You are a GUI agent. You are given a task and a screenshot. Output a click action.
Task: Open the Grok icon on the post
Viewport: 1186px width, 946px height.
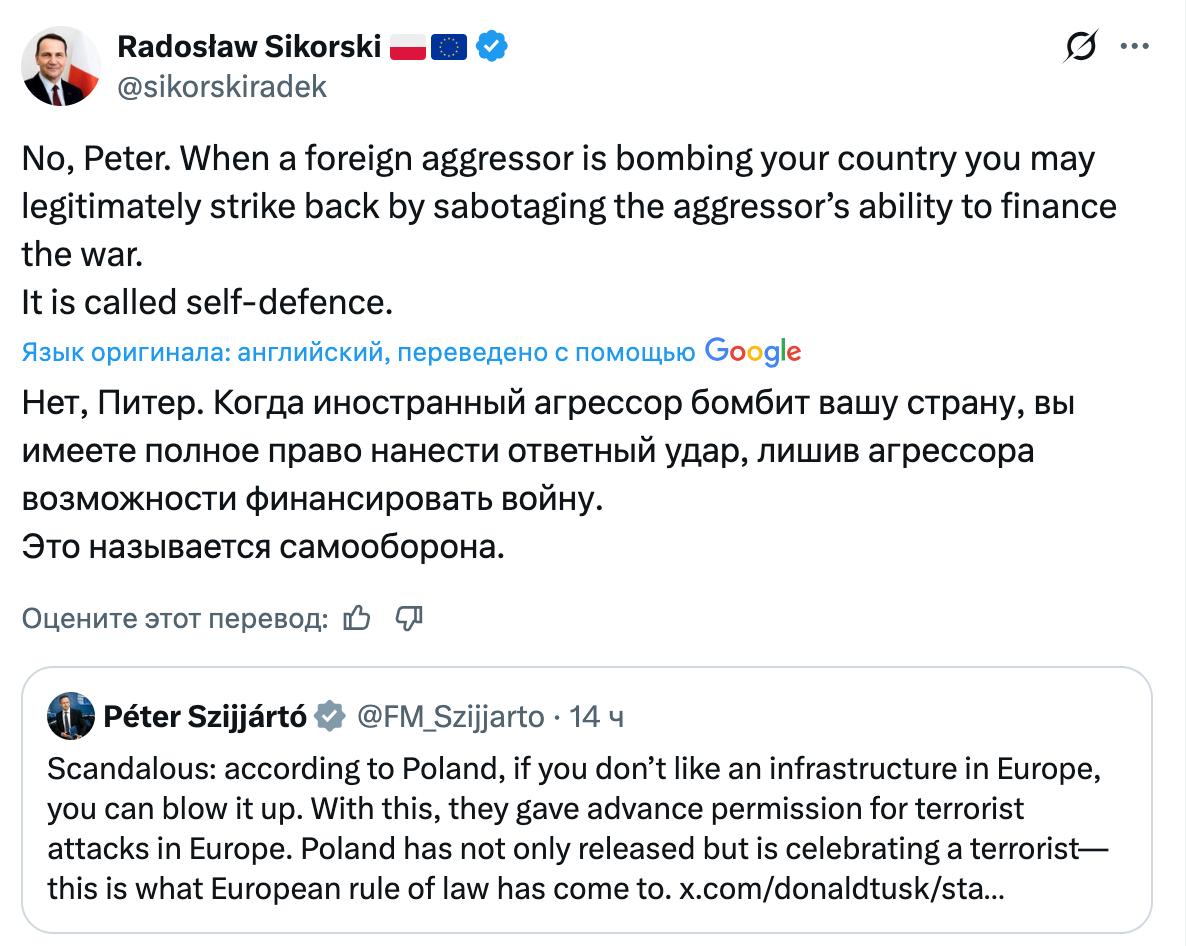(x=1081, y=47)
